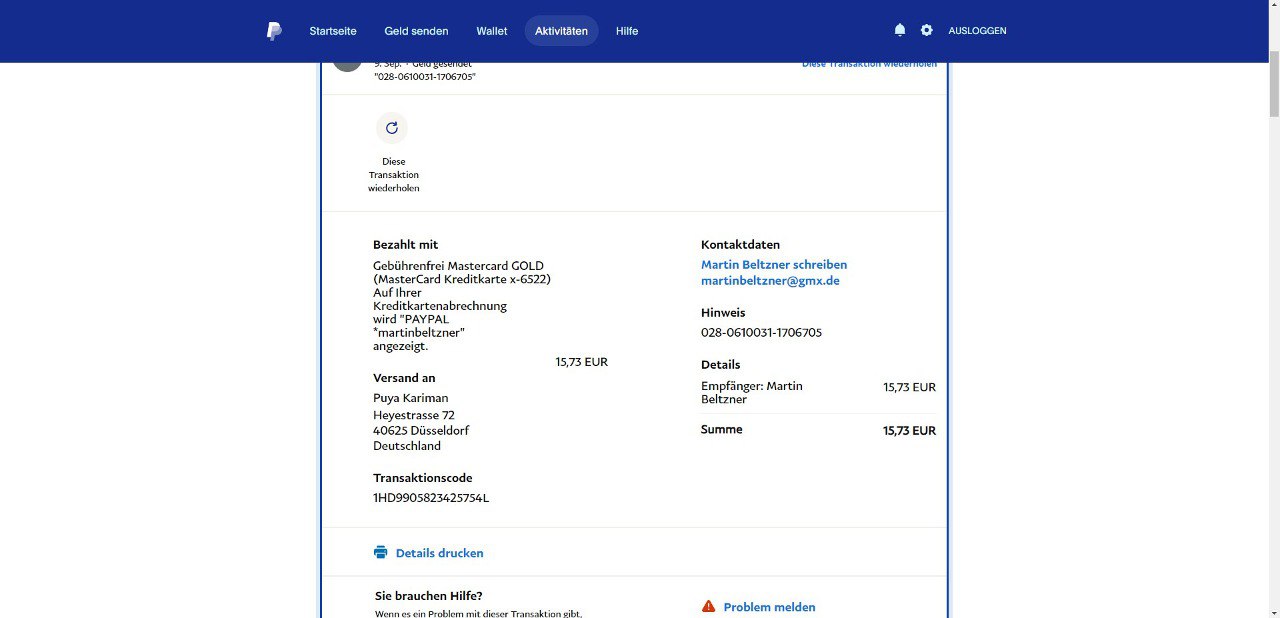The image size is (1280, 618).
Task: Click the martinbeltzner@gmx.de email link
Action: [770, 281]
